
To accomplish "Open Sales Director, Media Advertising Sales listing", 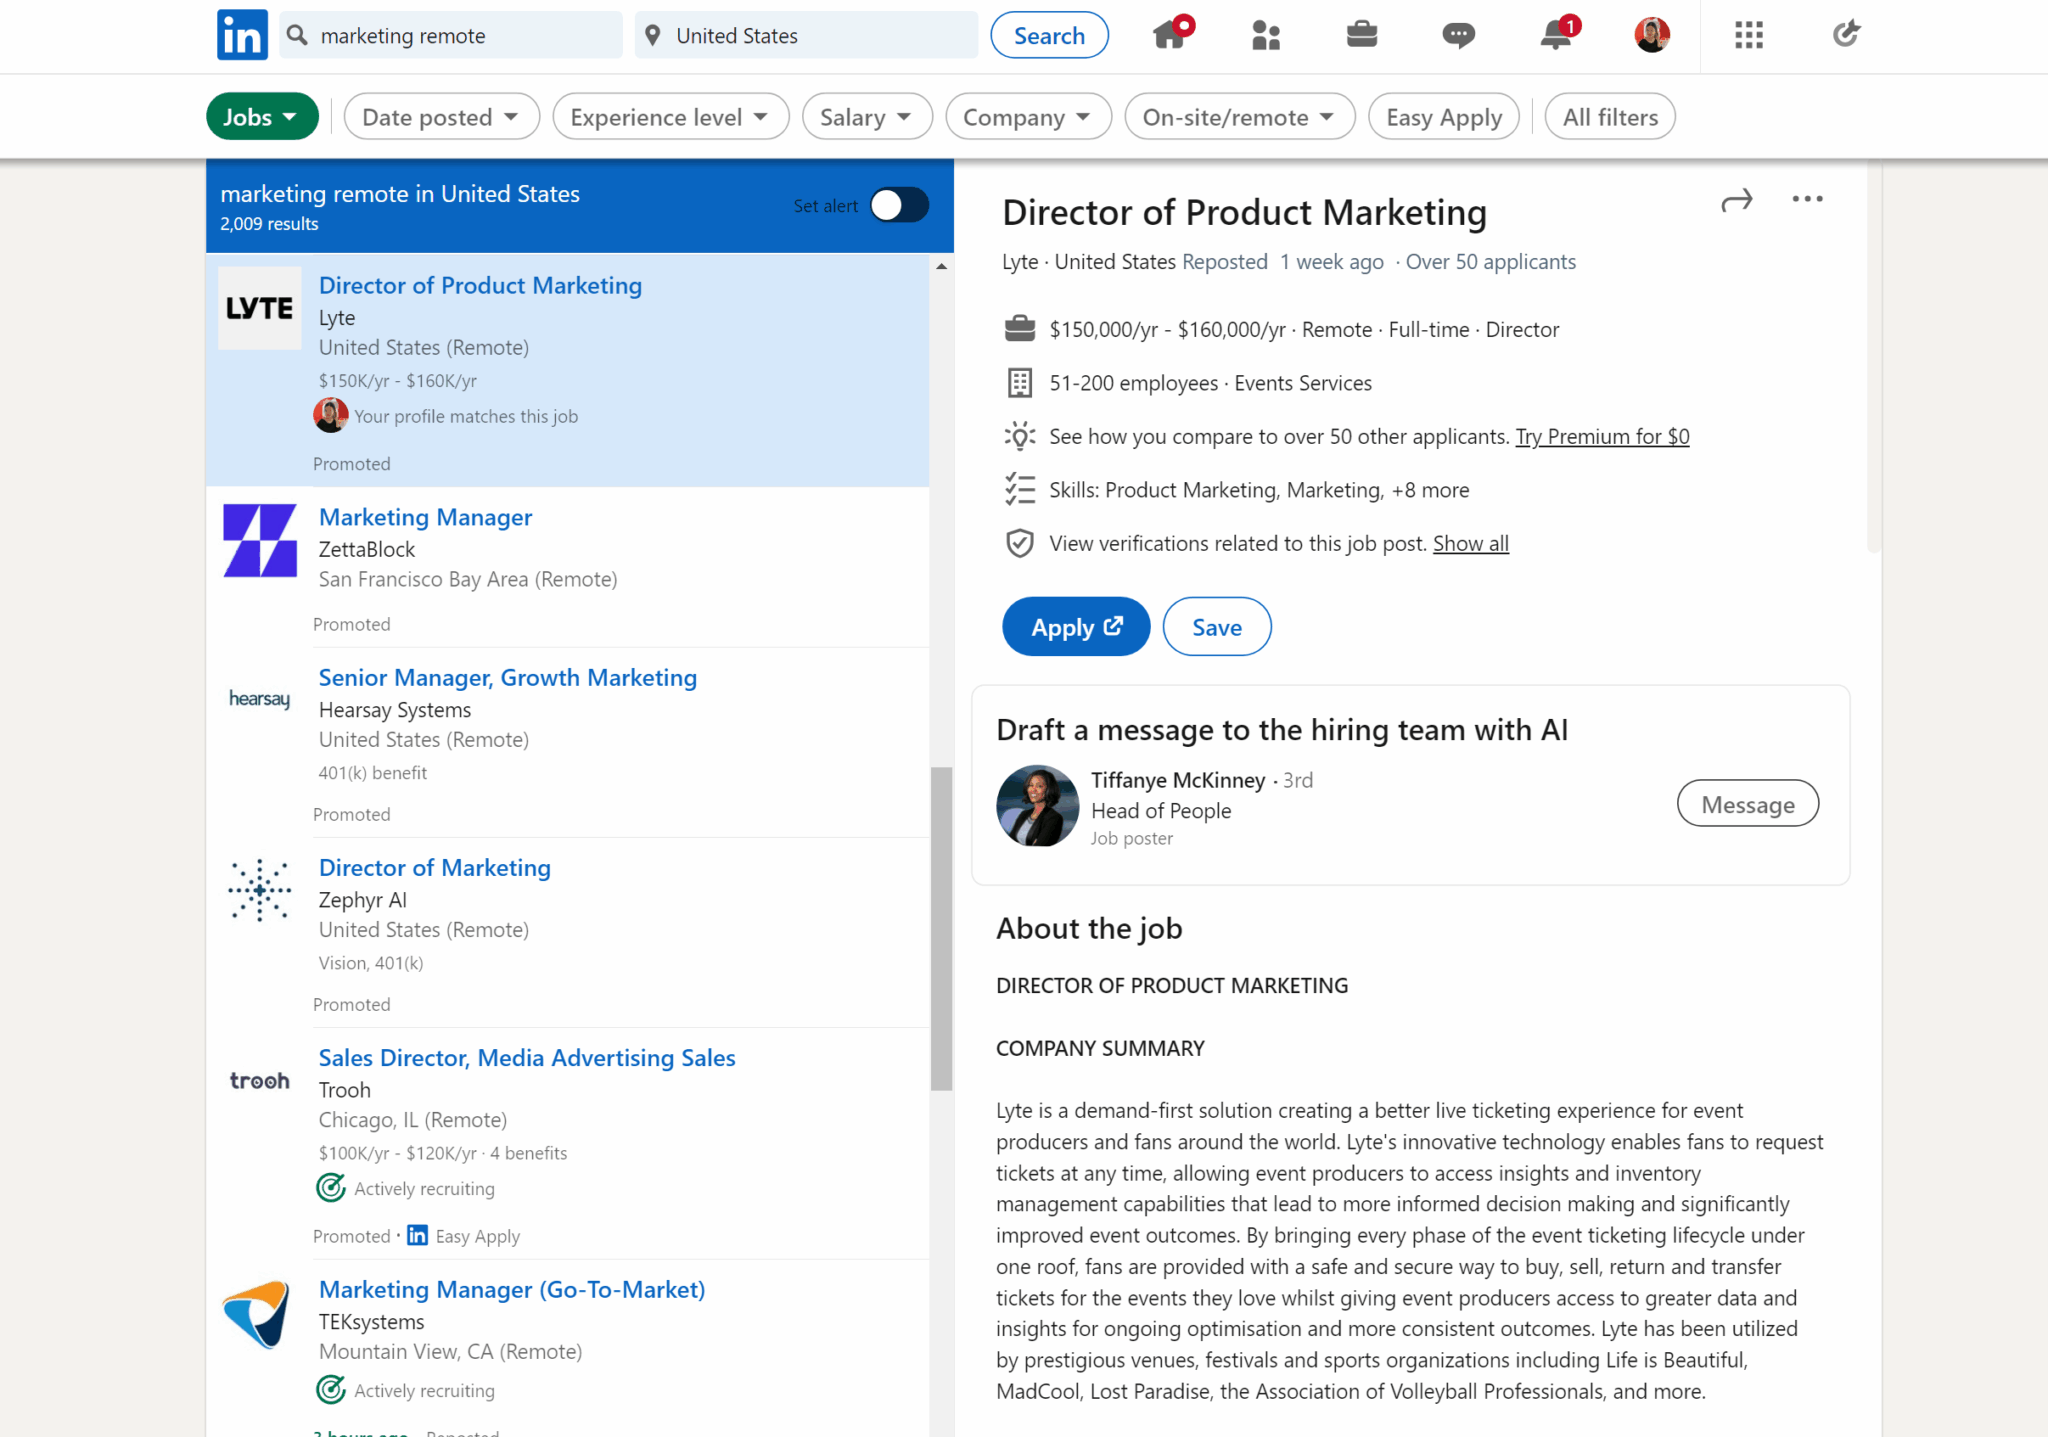I will pos(526,1057).
